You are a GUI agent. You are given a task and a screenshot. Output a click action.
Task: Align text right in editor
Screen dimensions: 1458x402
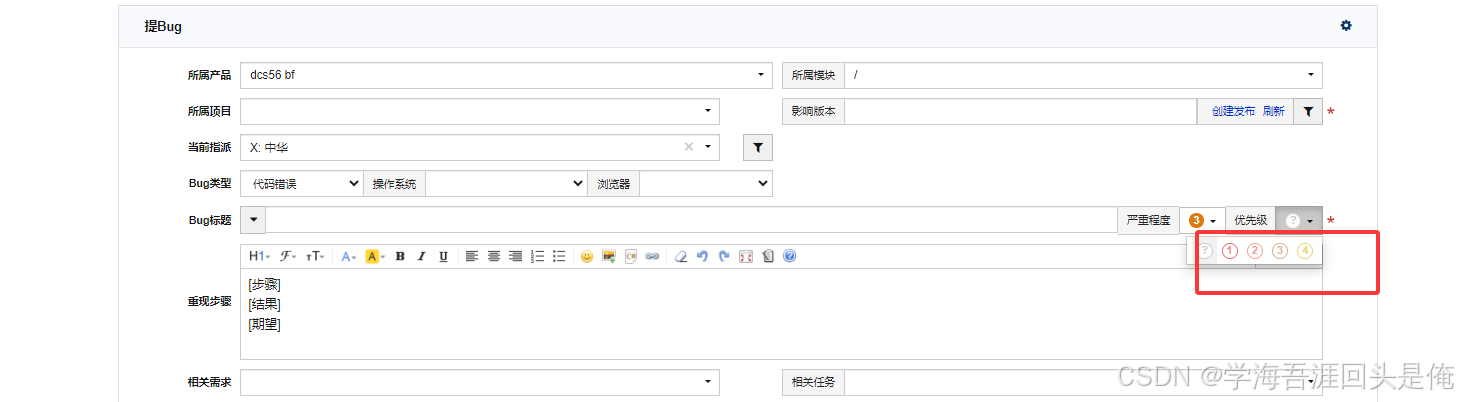click(516, 257)
